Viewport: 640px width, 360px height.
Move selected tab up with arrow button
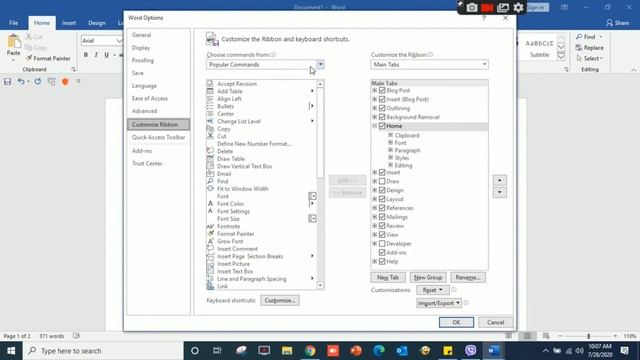click(500, 180)
